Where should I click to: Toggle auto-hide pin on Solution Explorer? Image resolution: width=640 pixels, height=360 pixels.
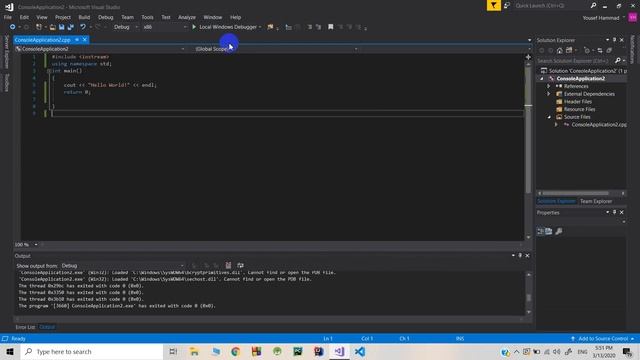coord(614,40)
